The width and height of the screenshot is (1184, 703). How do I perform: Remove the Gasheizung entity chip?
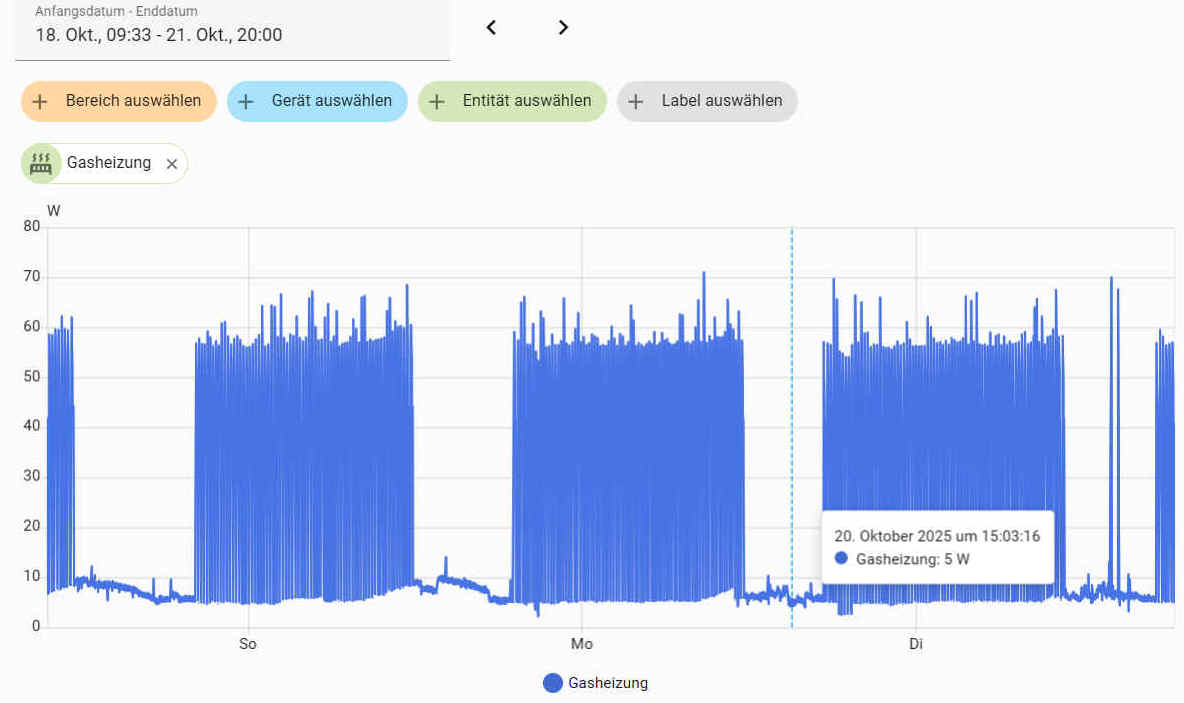(171, 164)
